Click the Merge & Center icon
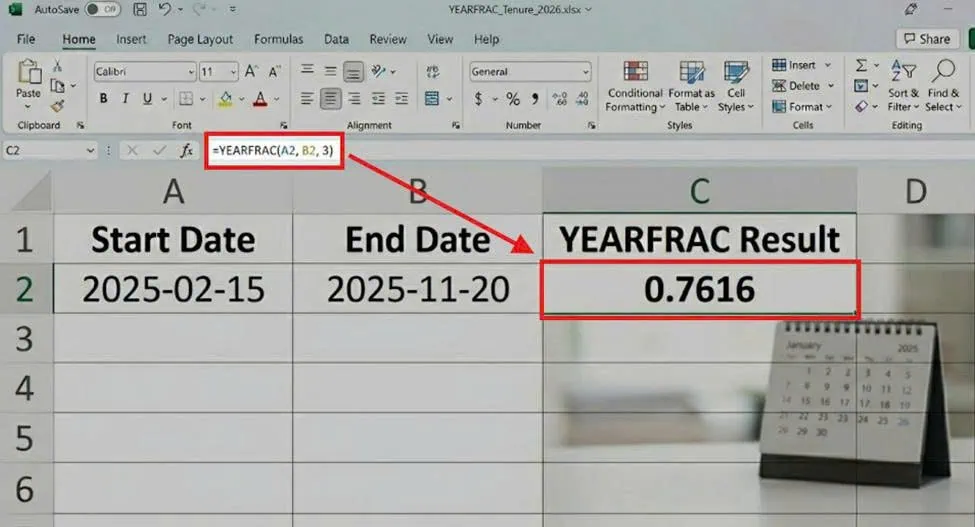This screenshot has width=975, height=527. click(432, 98)
